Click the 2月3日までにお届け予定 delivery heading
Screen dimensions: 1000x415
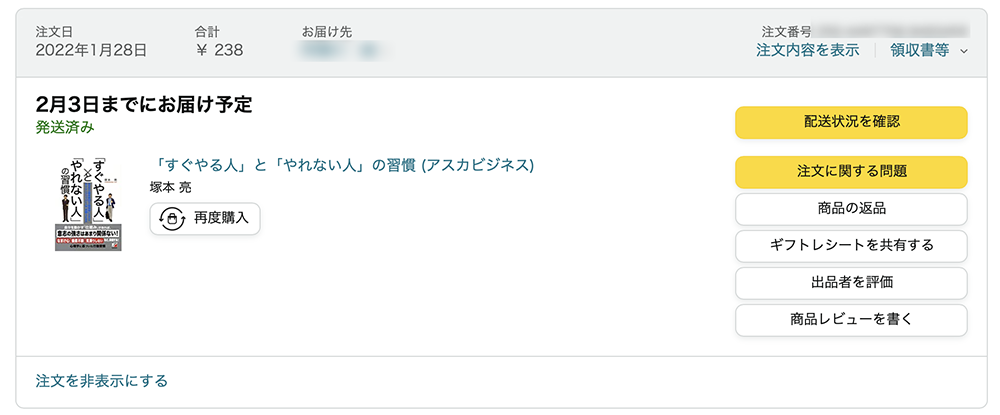[x=144, y=105]
